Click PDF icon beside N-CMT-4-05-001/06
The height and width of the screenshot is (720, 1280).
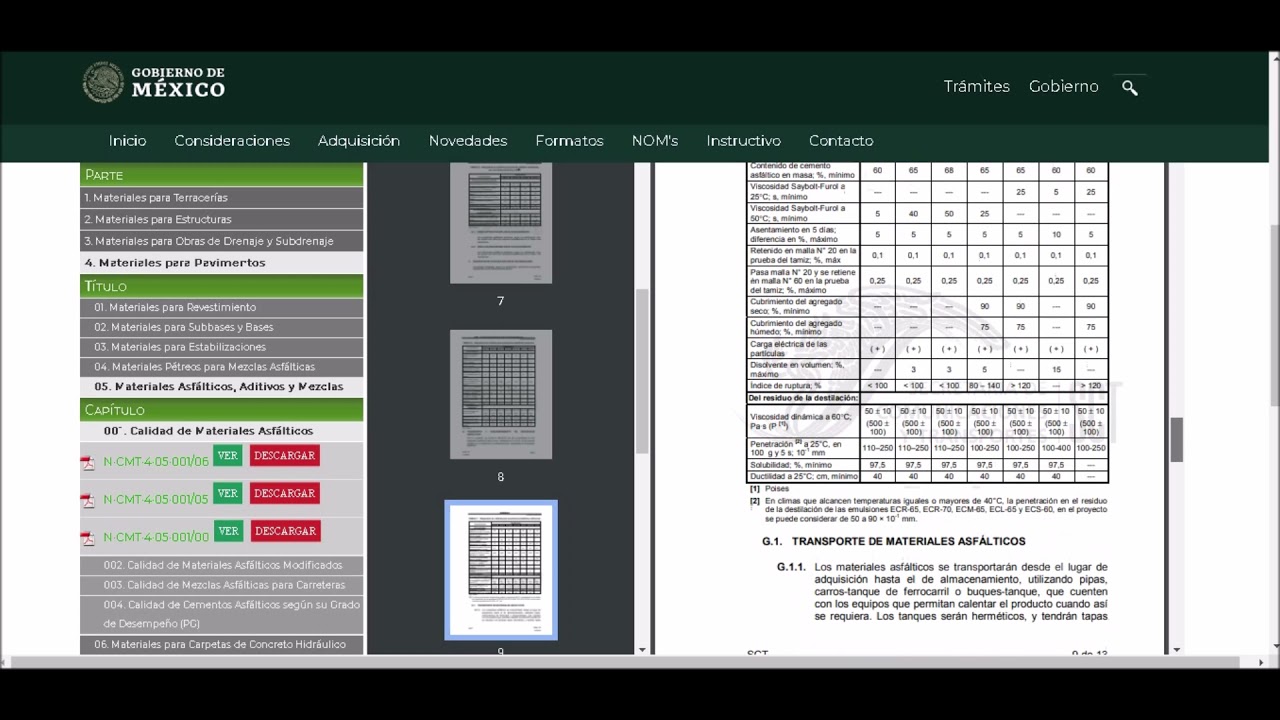(x=88, y=462)
